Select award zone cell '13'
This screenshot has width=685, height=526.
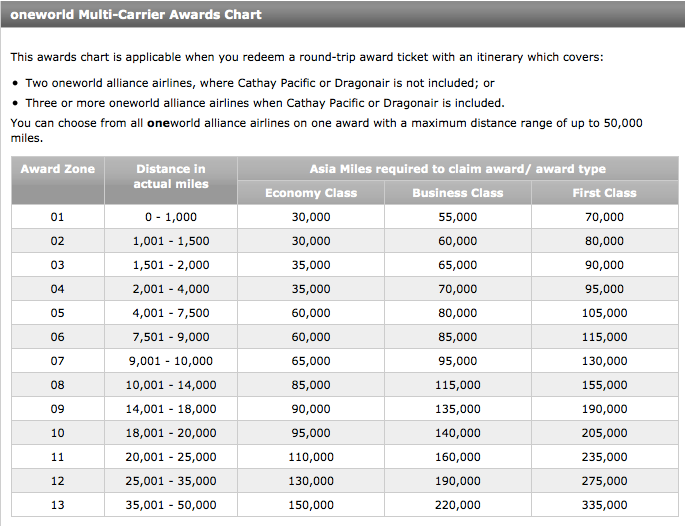coord(57,505)
